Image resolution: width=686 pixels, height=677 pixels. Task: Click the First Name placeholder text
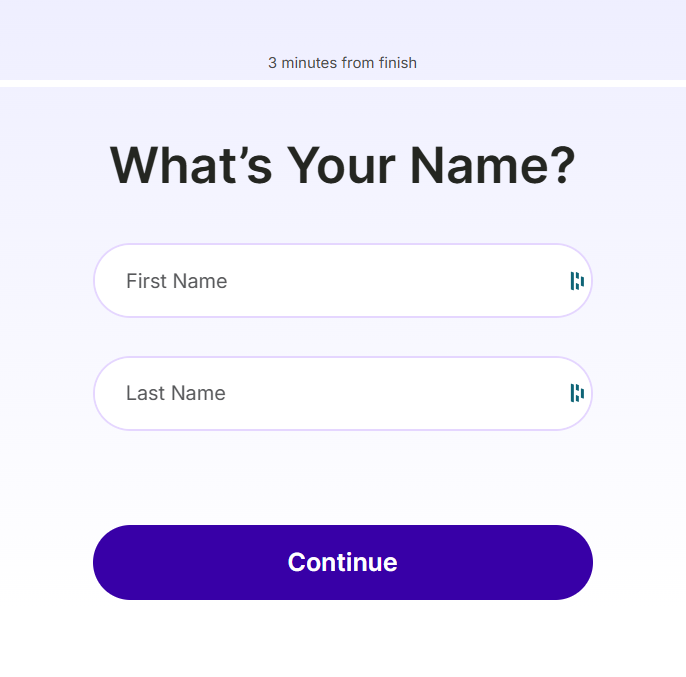[x=176, y=281]
